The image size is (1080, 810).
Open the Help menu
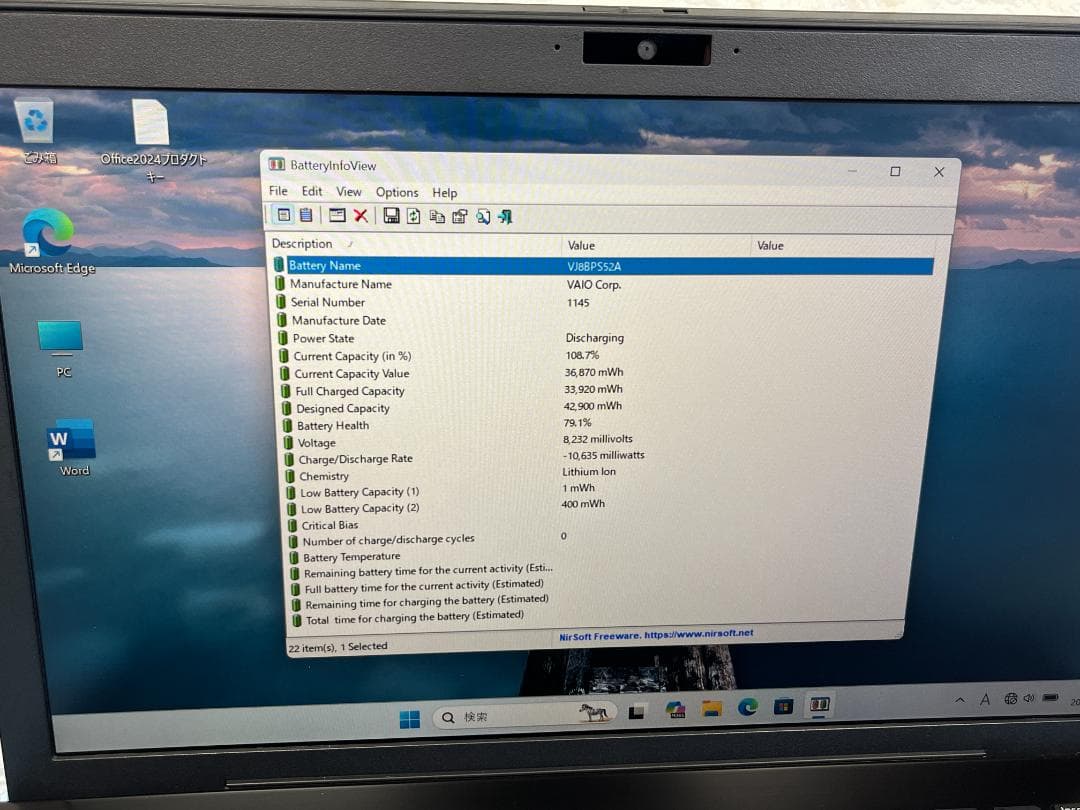tap(445, 192)
